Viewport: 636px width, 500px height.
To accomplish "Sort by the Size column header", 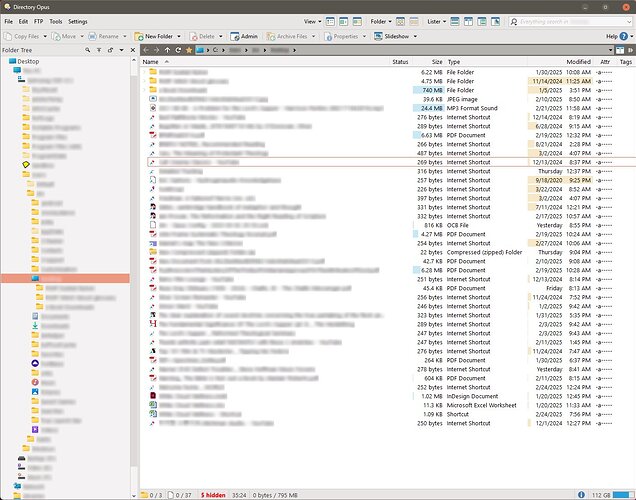I will (436, 62).
